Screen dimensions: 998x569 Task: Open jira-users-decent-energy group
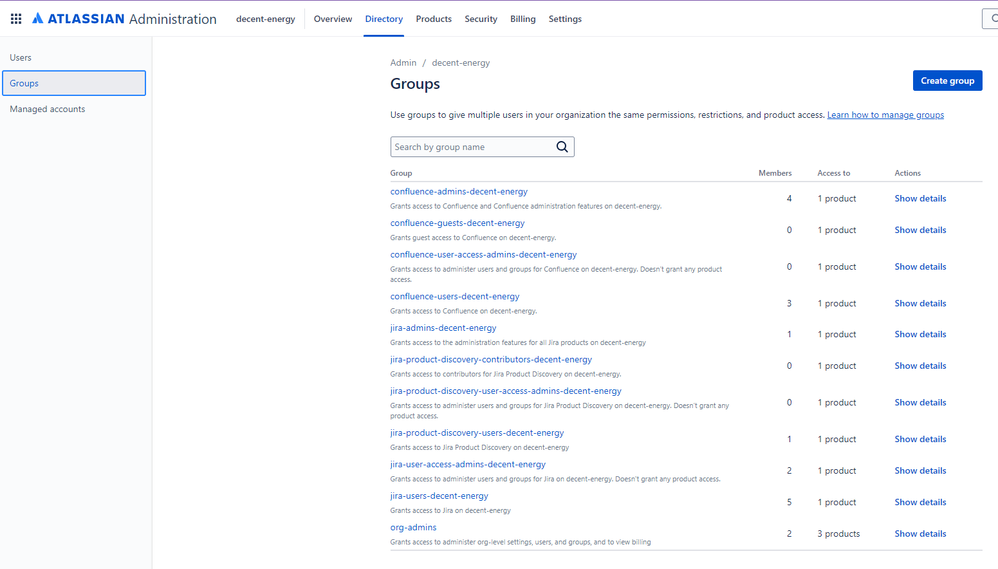(439, 496)
